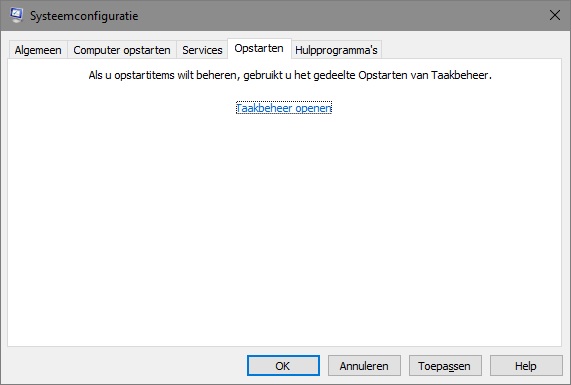The height and width of the screenshot is (385, 571).
Task: Dismiss the dialog using Annuleren
Action: (364, 365)
